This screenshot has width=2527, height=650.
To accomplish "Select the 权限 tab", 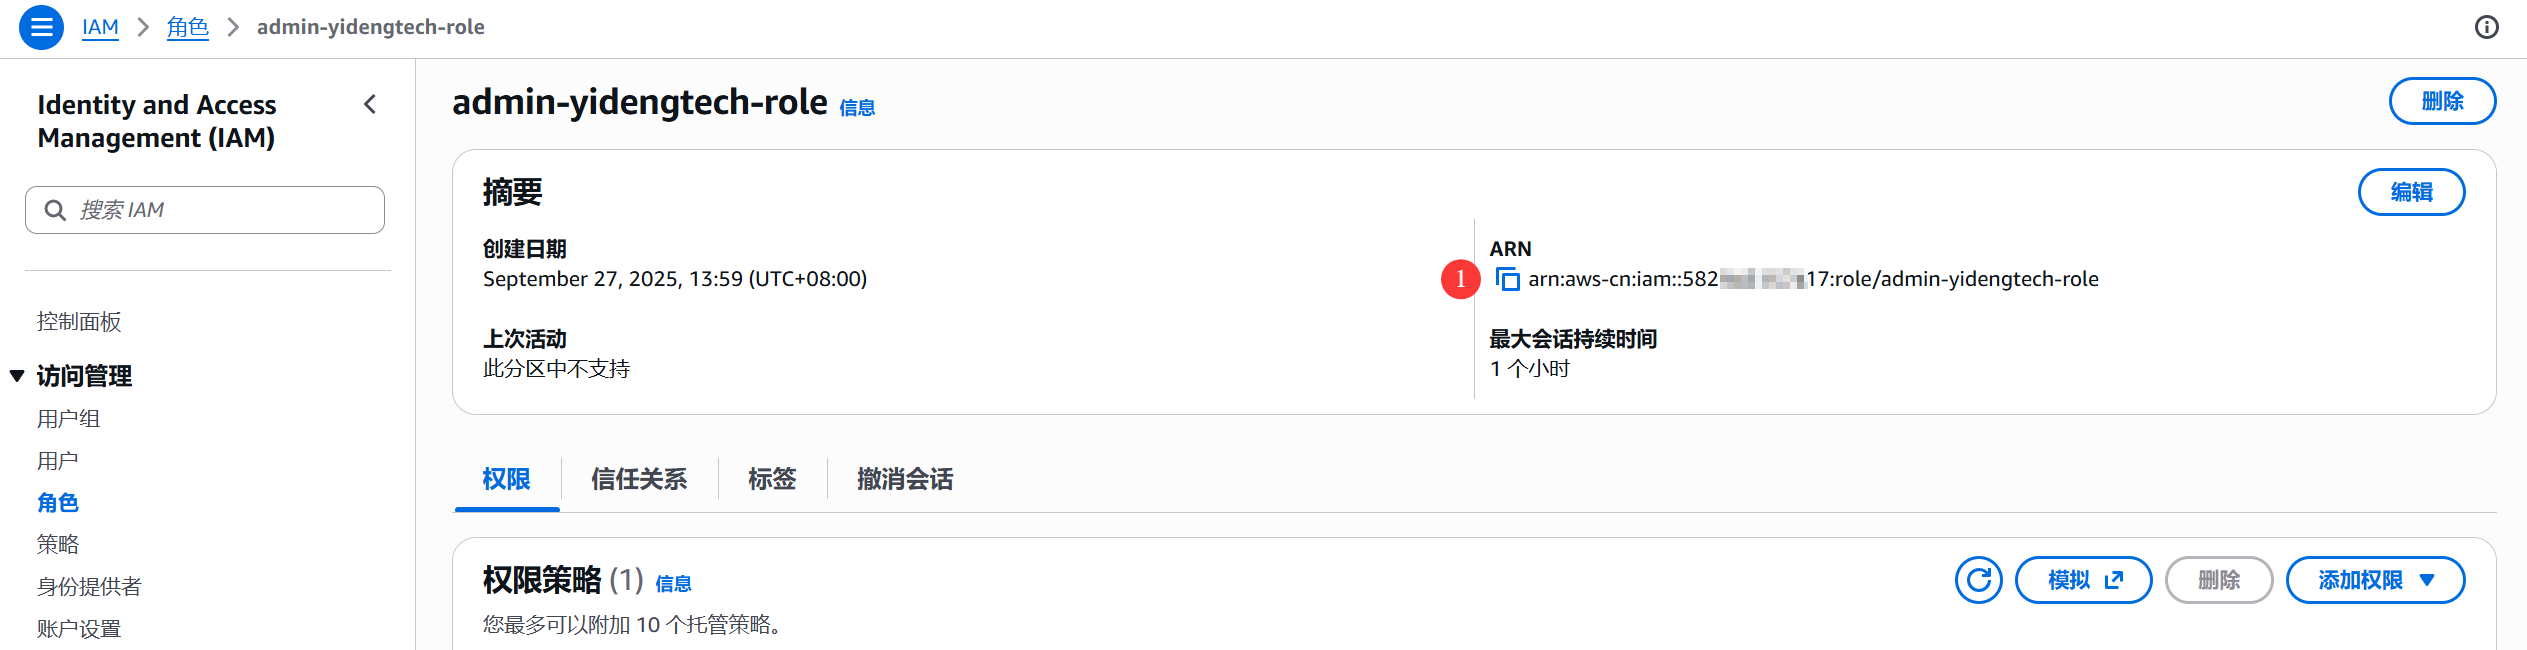I will point(506,479).
